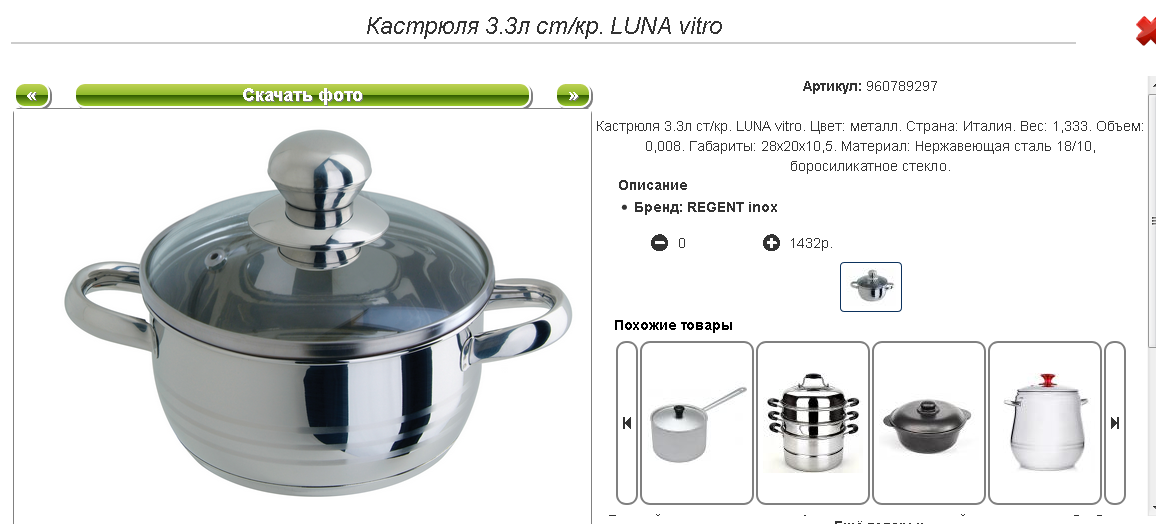Go to next photo with » button
Screen dimensions: 1156x524
click(574, 96)
